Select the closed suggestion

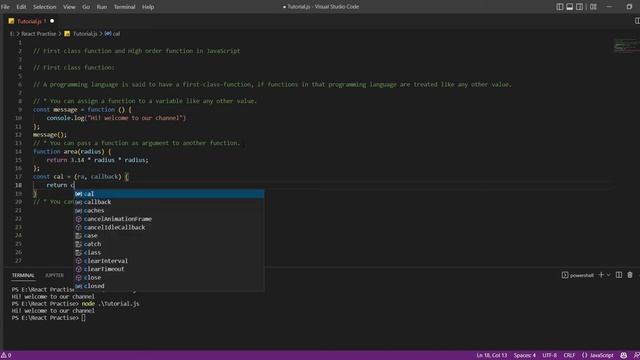169,286
